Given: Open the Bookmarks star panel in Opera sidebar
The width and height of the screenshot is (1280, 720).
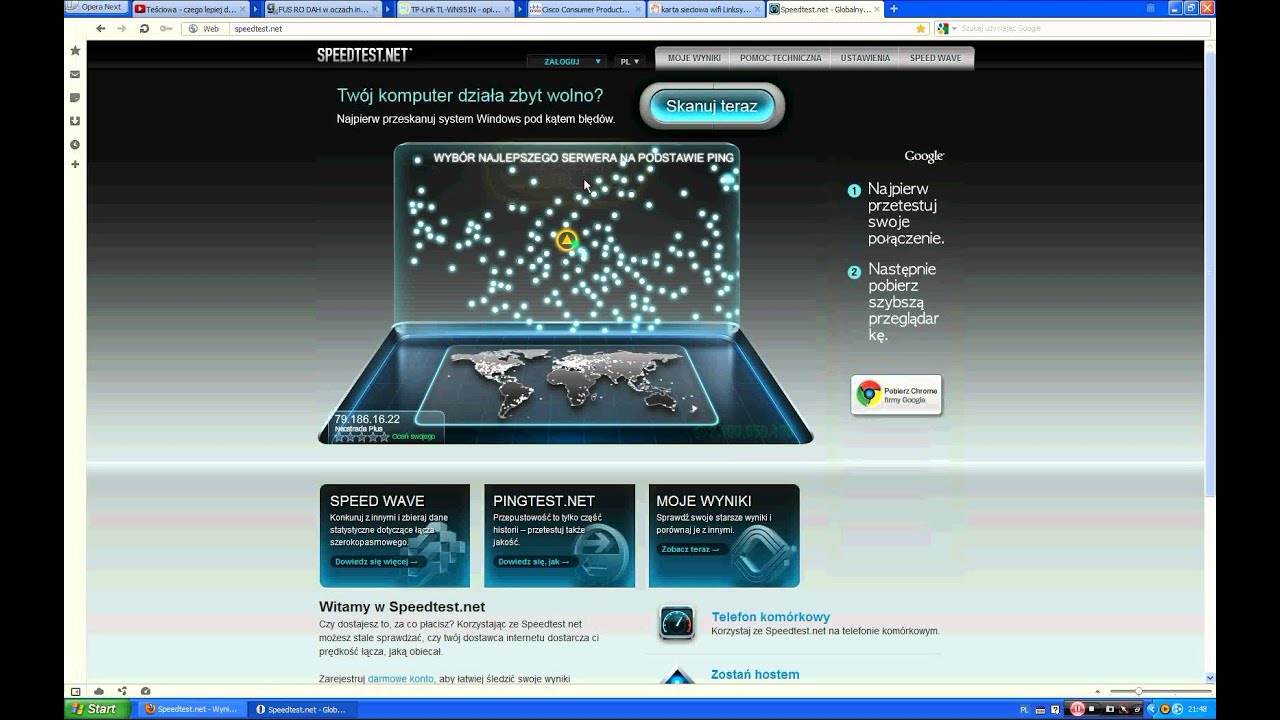Looking at the screenshot, I should [75, 50].
